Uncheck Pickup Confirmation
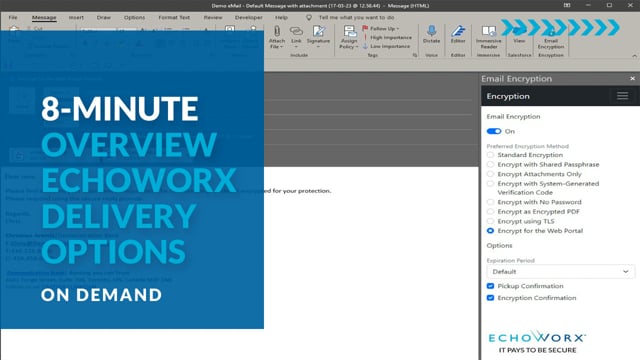The height and width of the screenshot is (360, 640). [491, 286]
